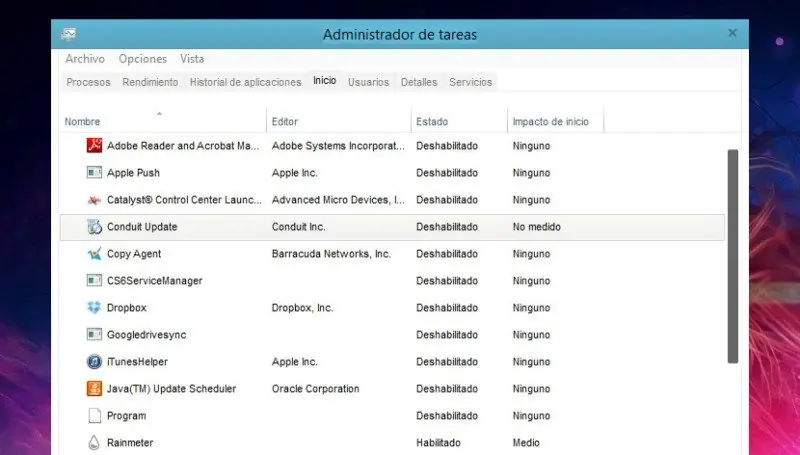Open the Historial de aplicaciones tab
The width and height of the screenshot is (800, 455).
click(x=245, y=82)
